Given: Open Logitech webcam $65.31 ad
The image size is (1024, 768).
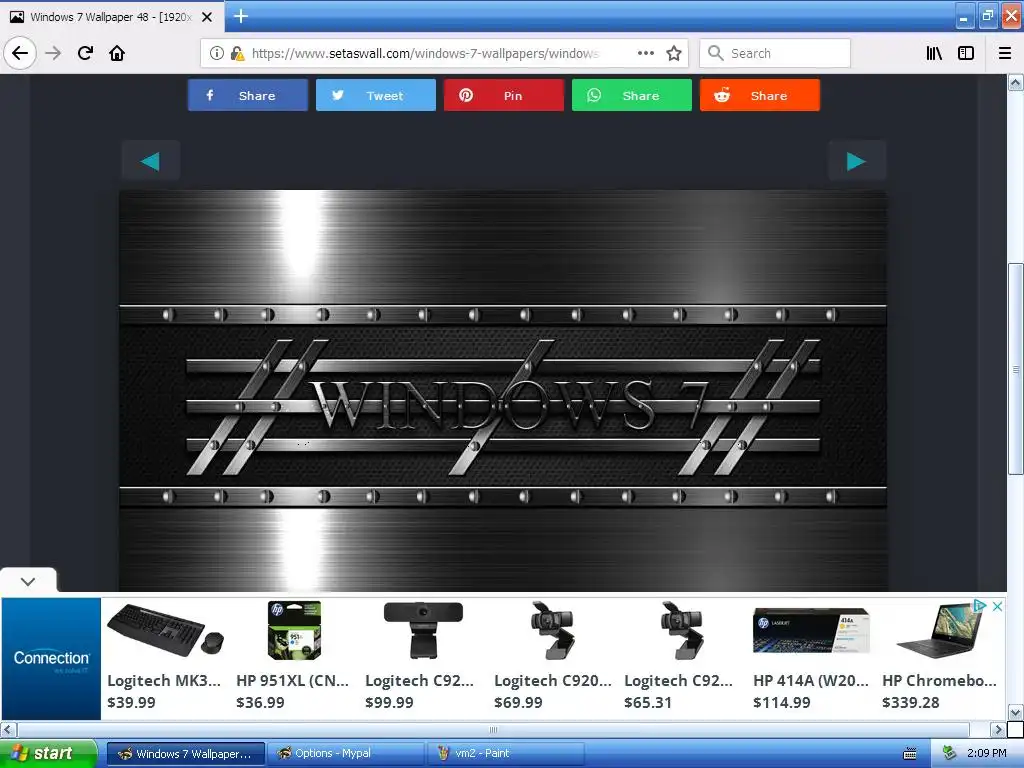Looking at the screenshot, I should point(680,656).
